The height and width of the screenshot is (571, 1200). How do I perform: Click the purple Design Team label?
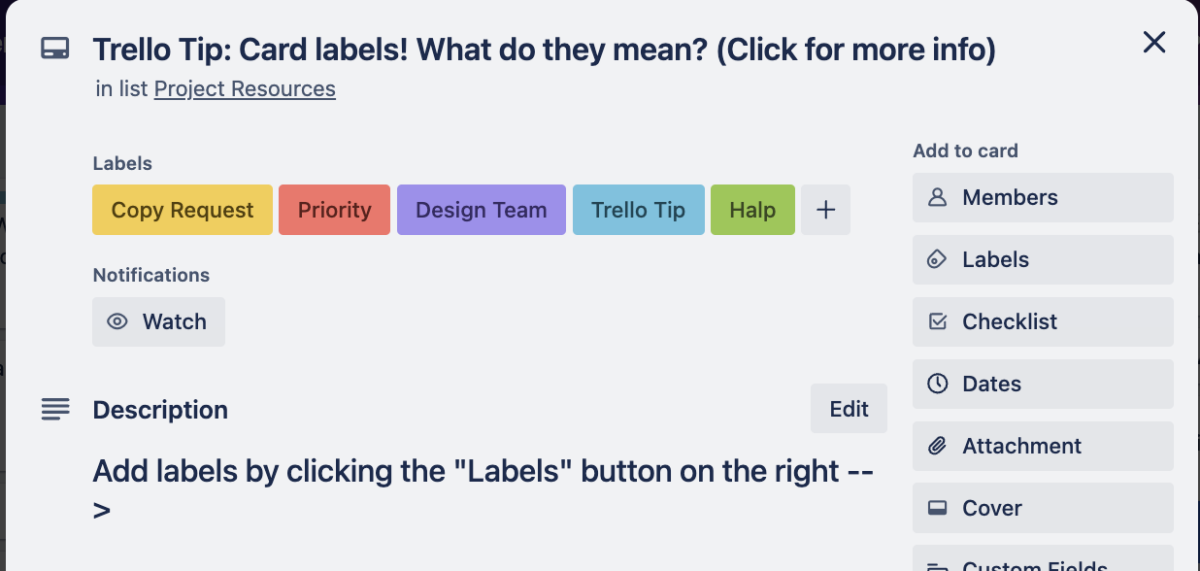coord(481,210)
